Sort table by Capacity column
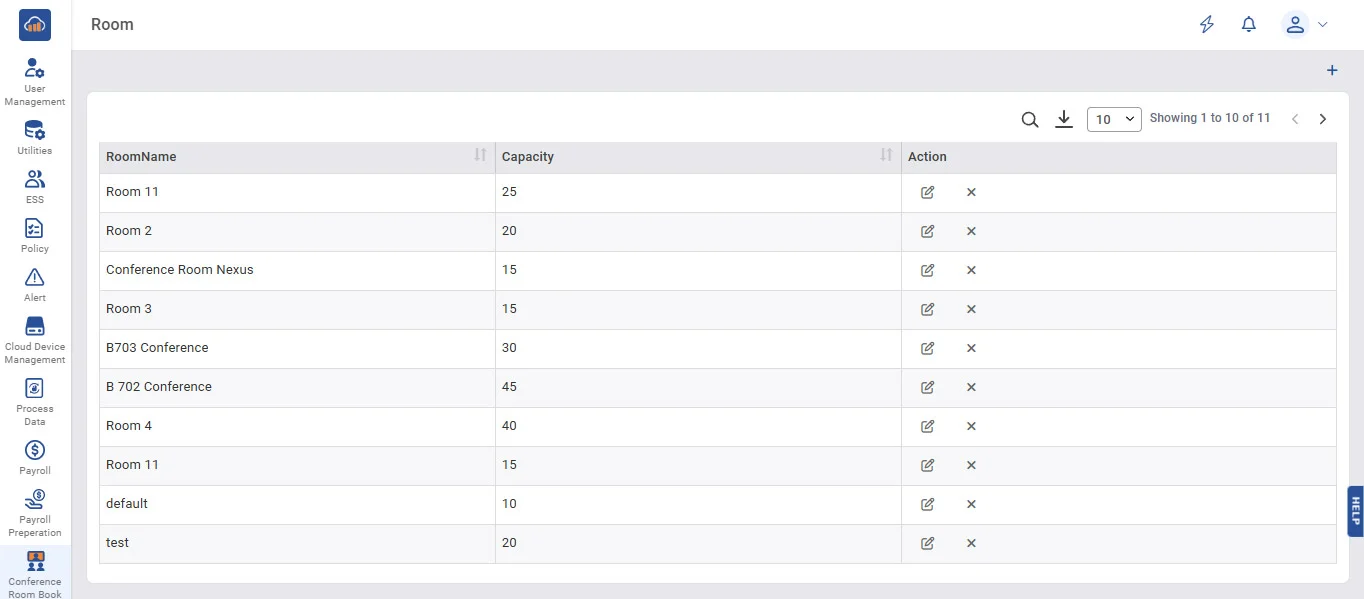Viewport: 1364px width, 599px height. (x=886, y=156)
